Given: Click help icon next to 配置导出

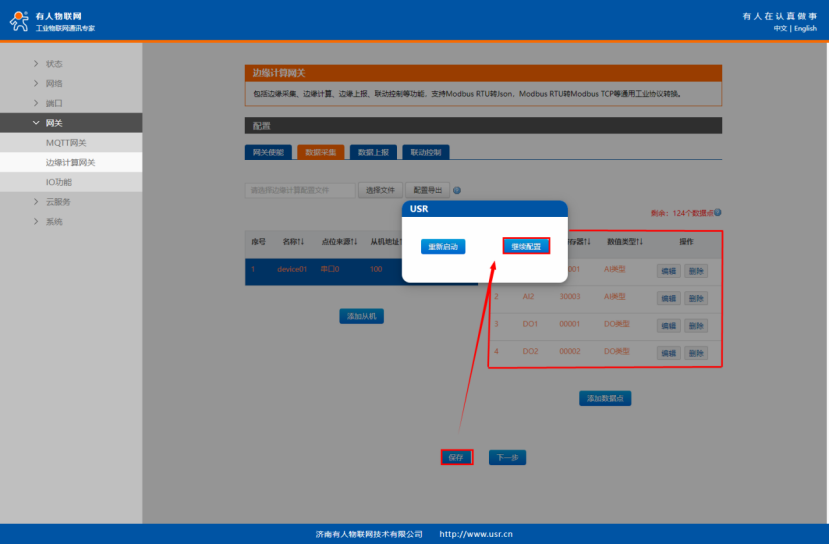Looking at the screenshot, I should tap(457, 190).
